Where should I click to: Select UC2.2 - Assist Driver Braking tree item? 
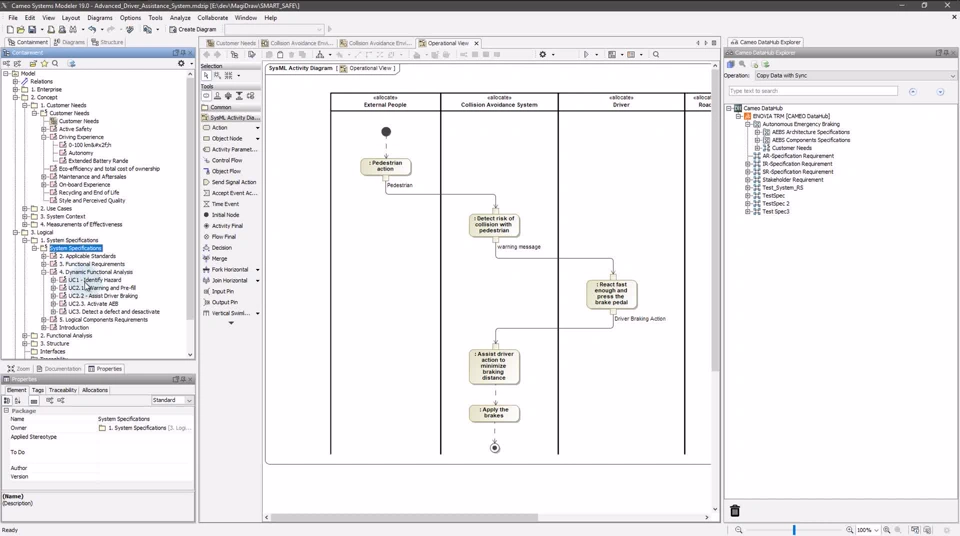pyautogui.click(x=103, y=296)
